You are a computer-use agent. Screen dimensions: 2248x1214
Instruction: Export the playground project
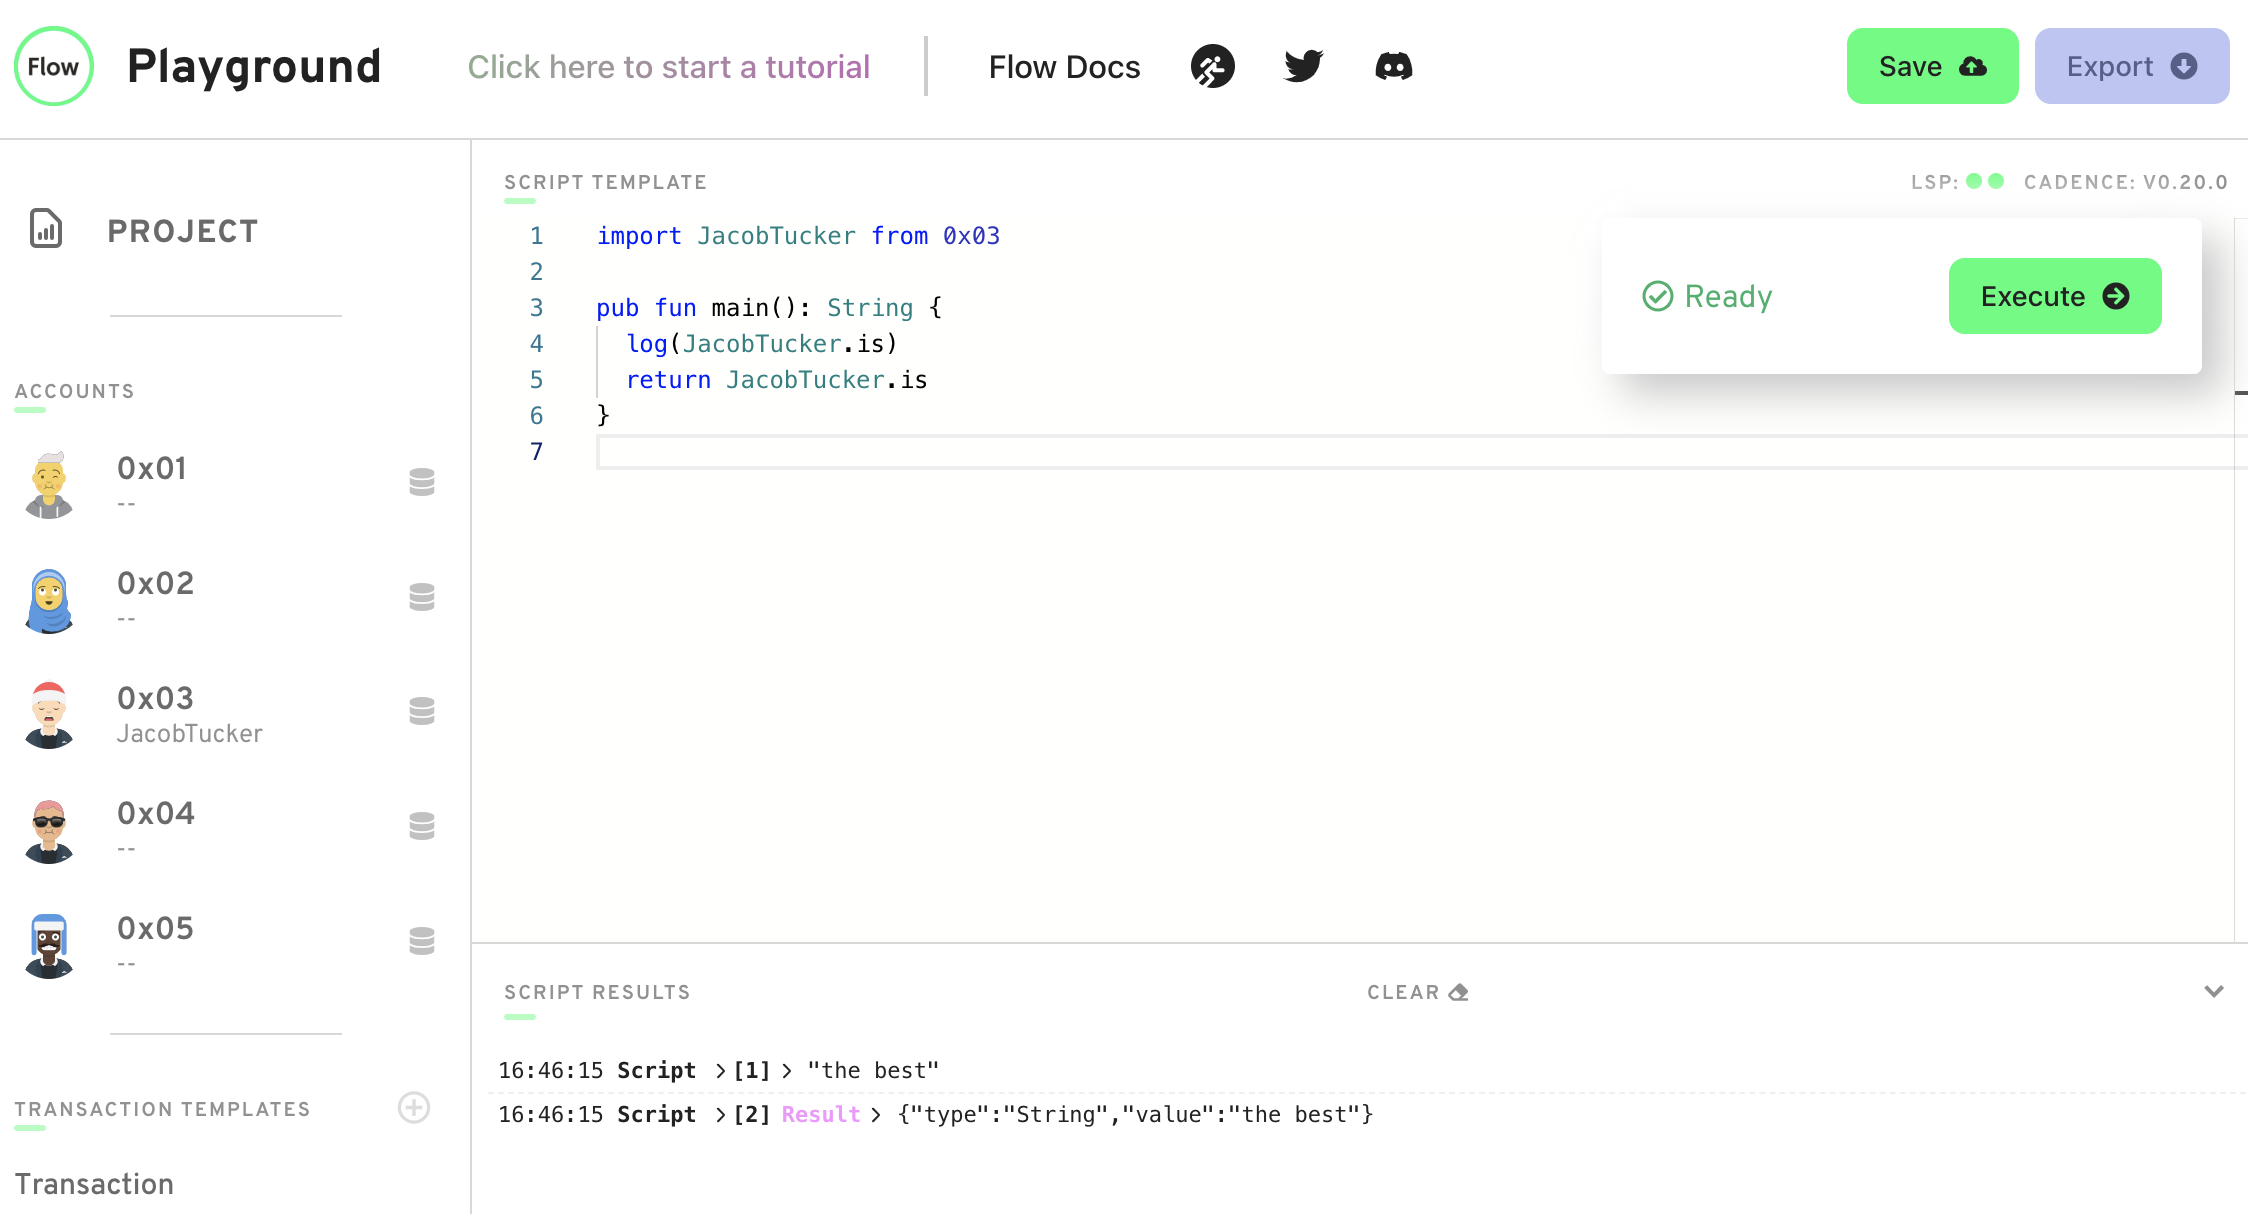(x=2131, y=66)
